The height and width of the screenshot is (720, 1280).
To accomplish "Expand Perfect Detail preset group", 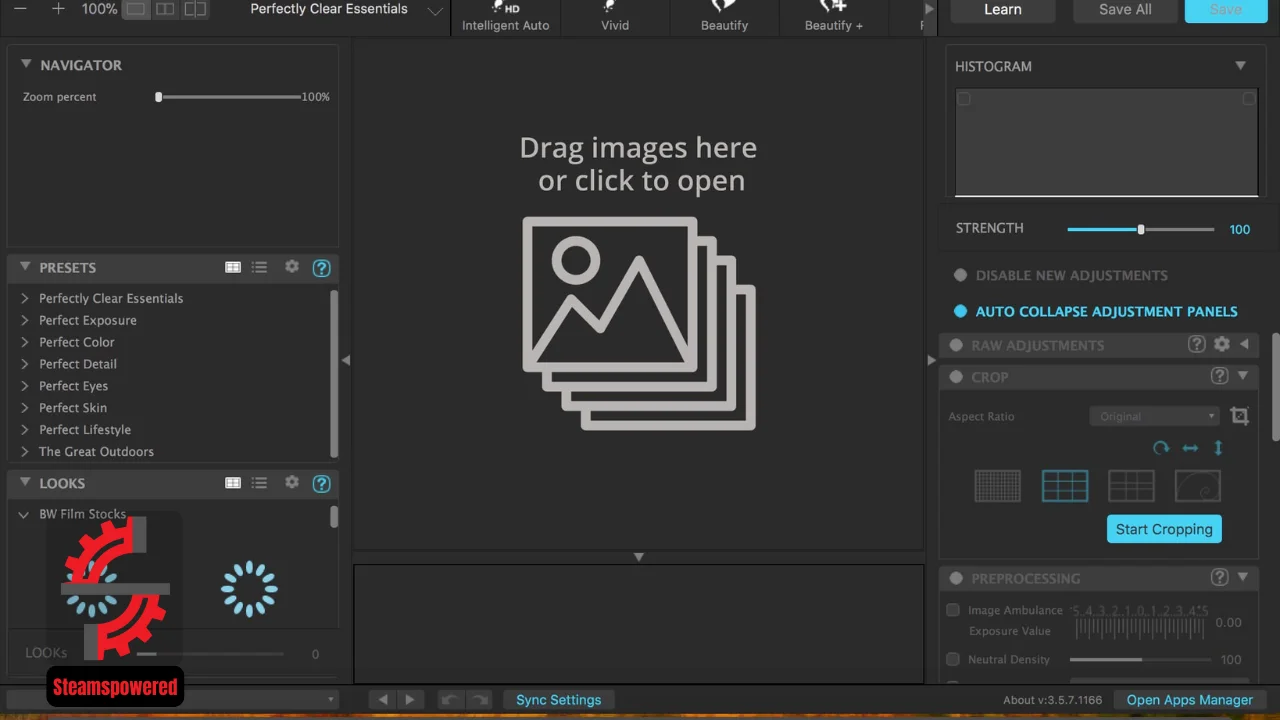I will click(25, 364).
